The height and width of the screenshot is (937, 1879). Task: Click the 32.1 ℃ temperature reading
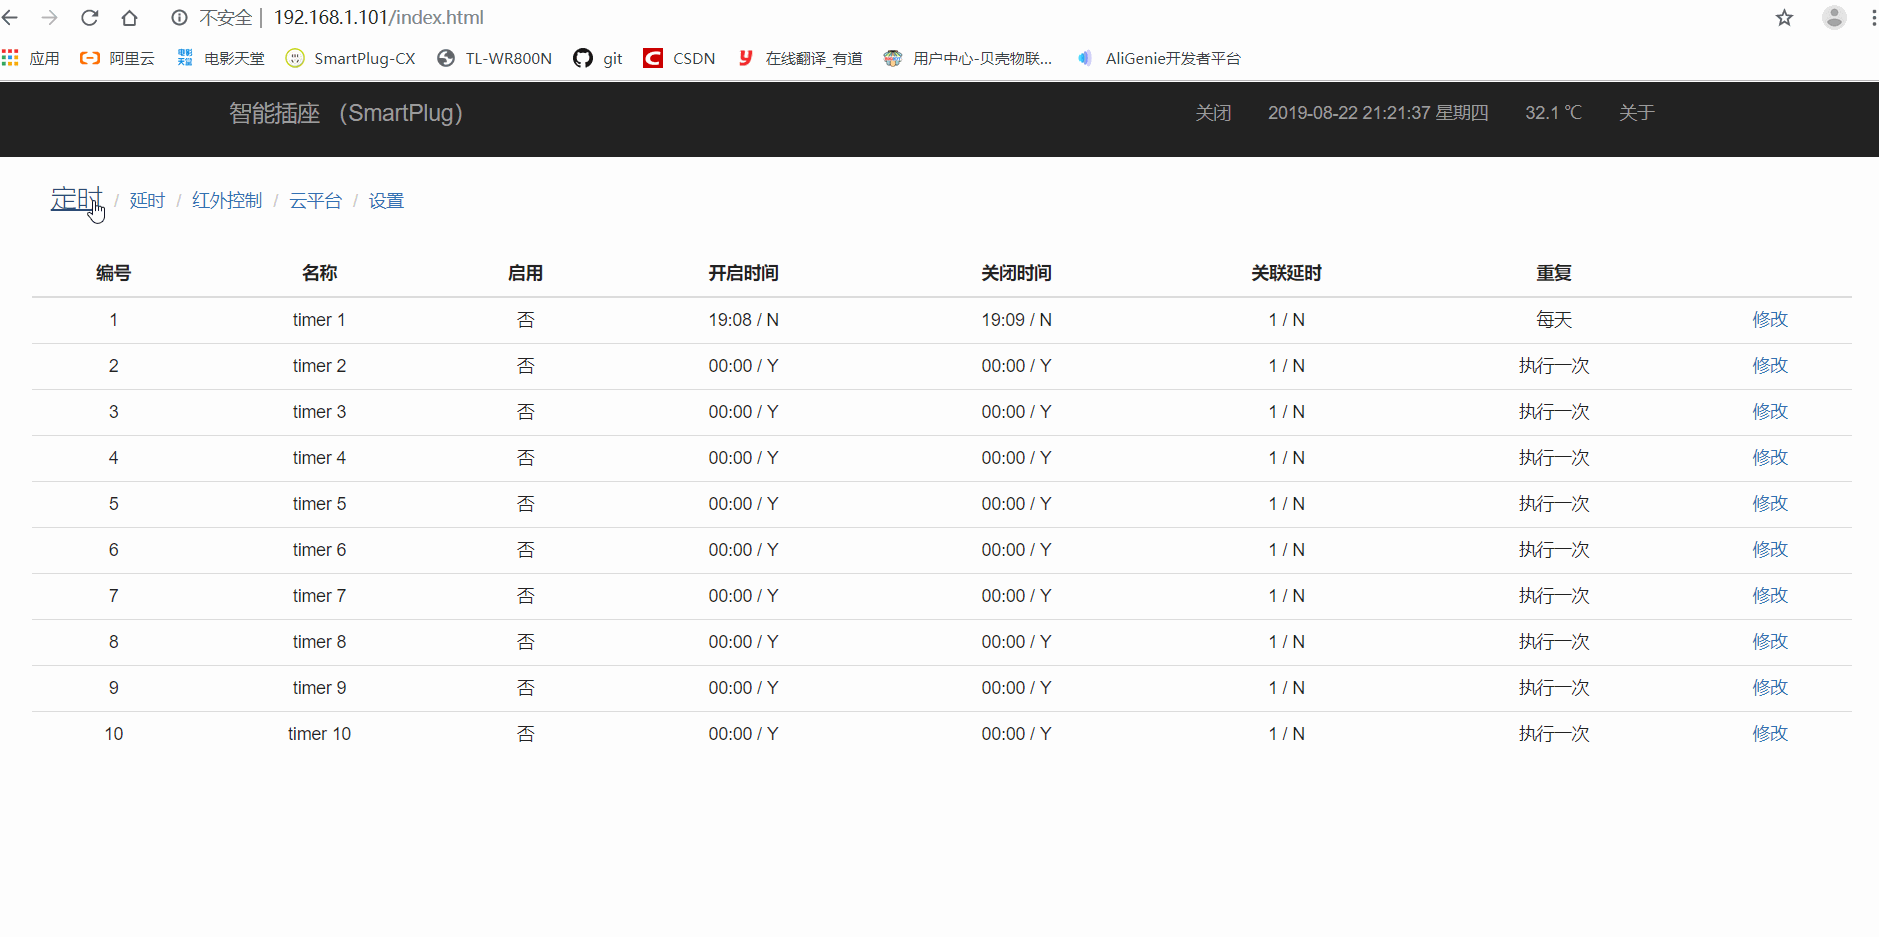pyautogui.click(x=1553, y=113)
